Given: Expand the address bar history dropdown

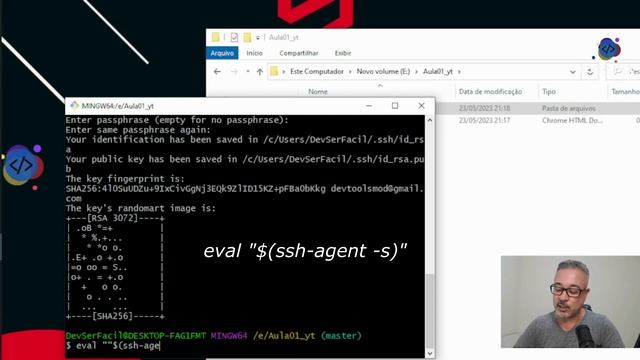Looking at the screenshot, I should pyautogui.click(x=573, y=72).
